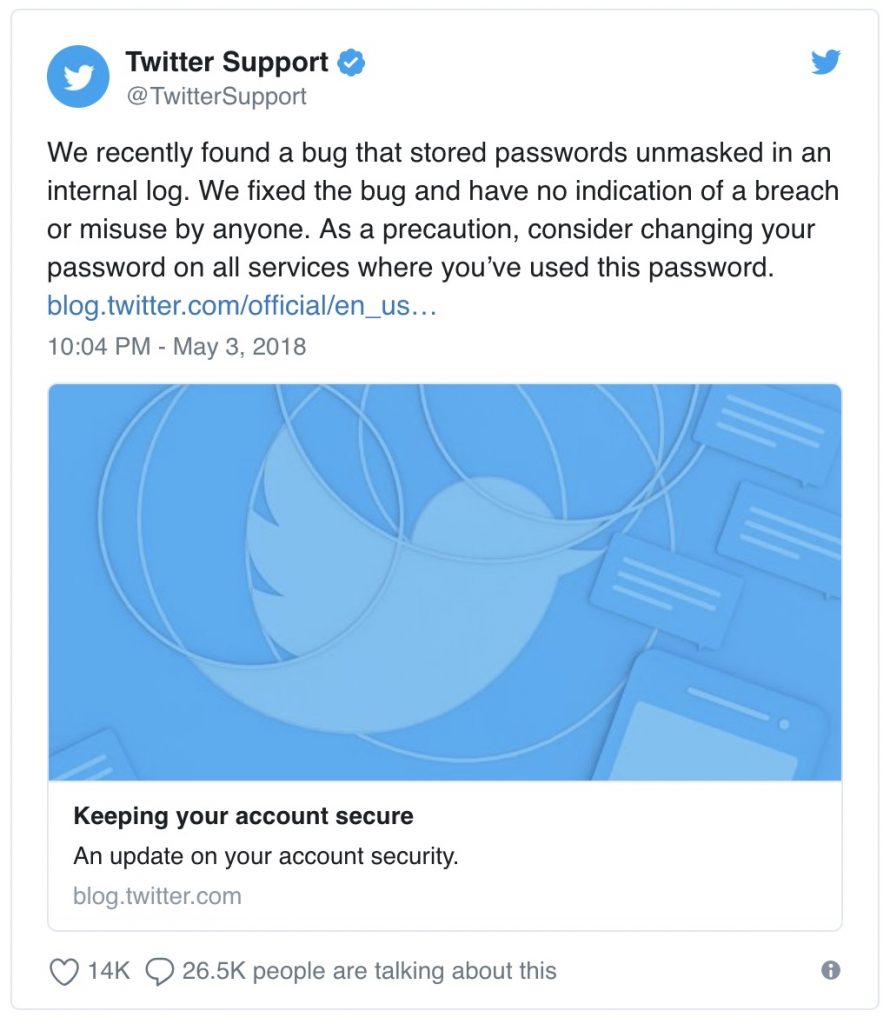Click the blog.twitter.com card domain
Image resolution: width=890 pixels, height=1024 pixels.
click(157, 895)
